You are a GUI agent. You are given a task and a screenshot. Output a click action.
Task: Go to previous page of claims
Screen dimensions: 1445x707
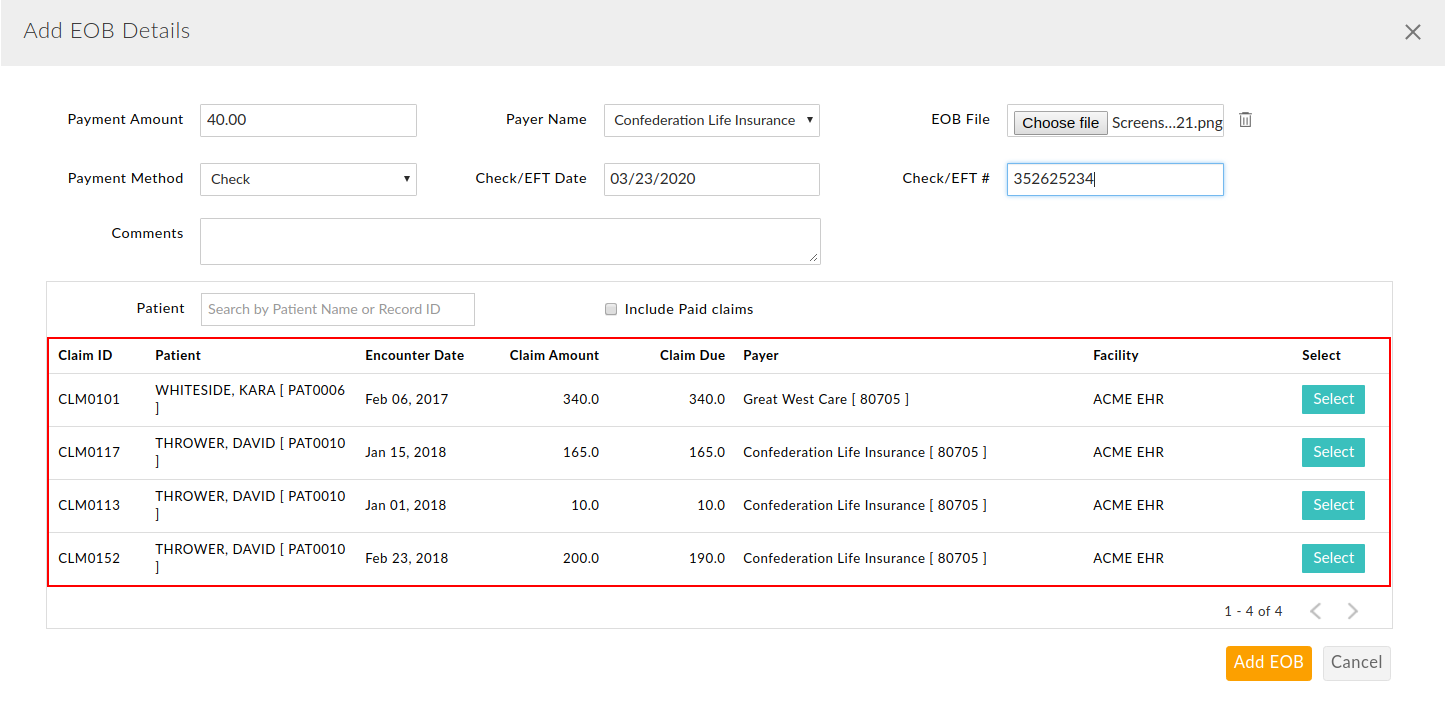click(1316, 611)
